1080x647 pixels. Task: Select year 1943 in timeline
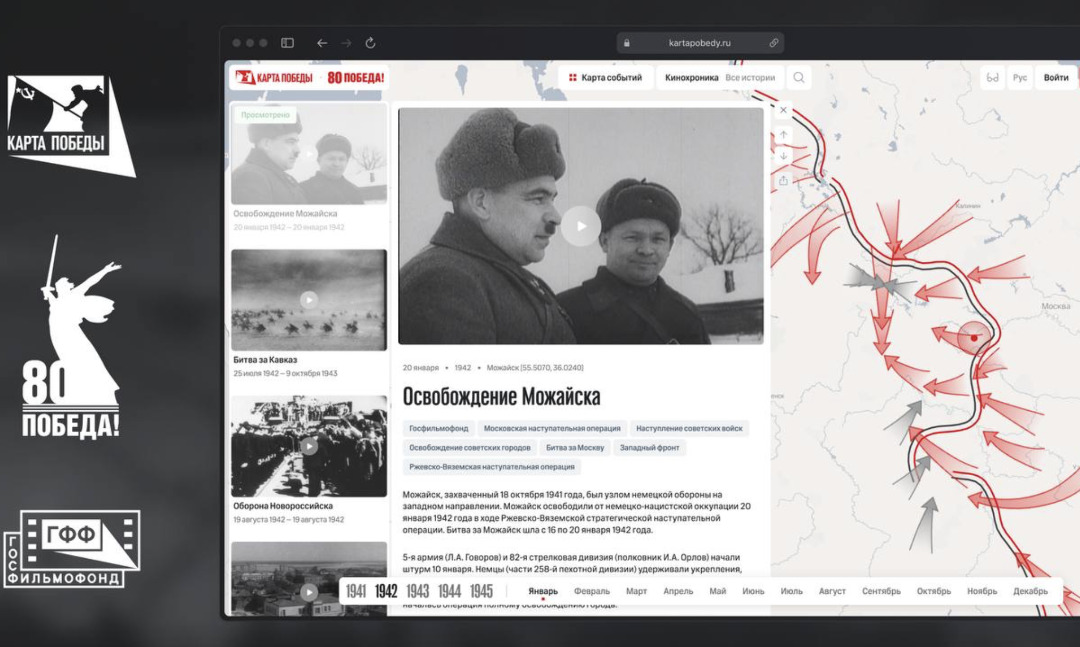pyautogui.click(x=417, y=591)
